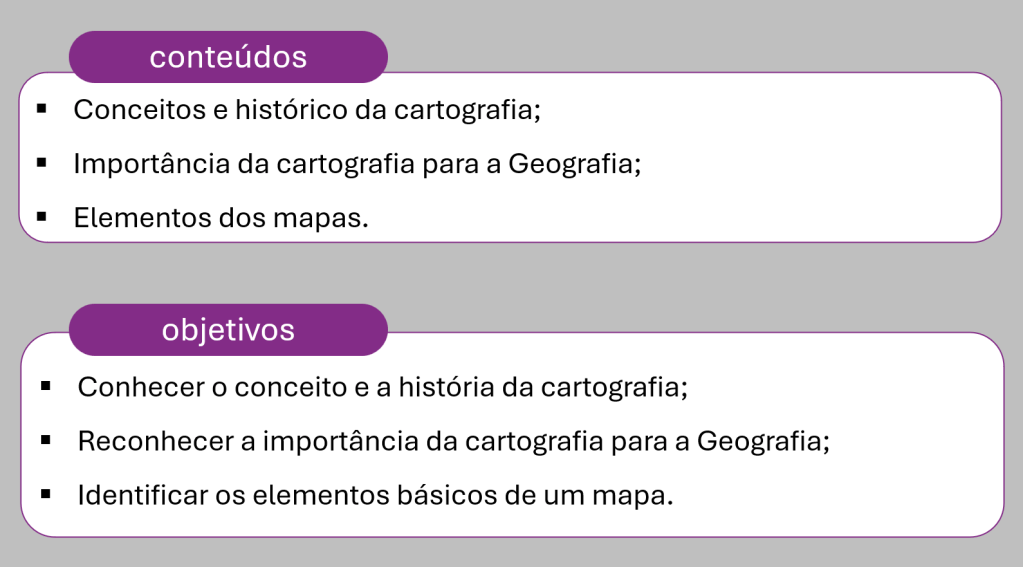Select the "Conceitos e histórico da cartografia" line
This screenshot has height=567, width=1023.
pyautogui.click(x=307, y=110)
